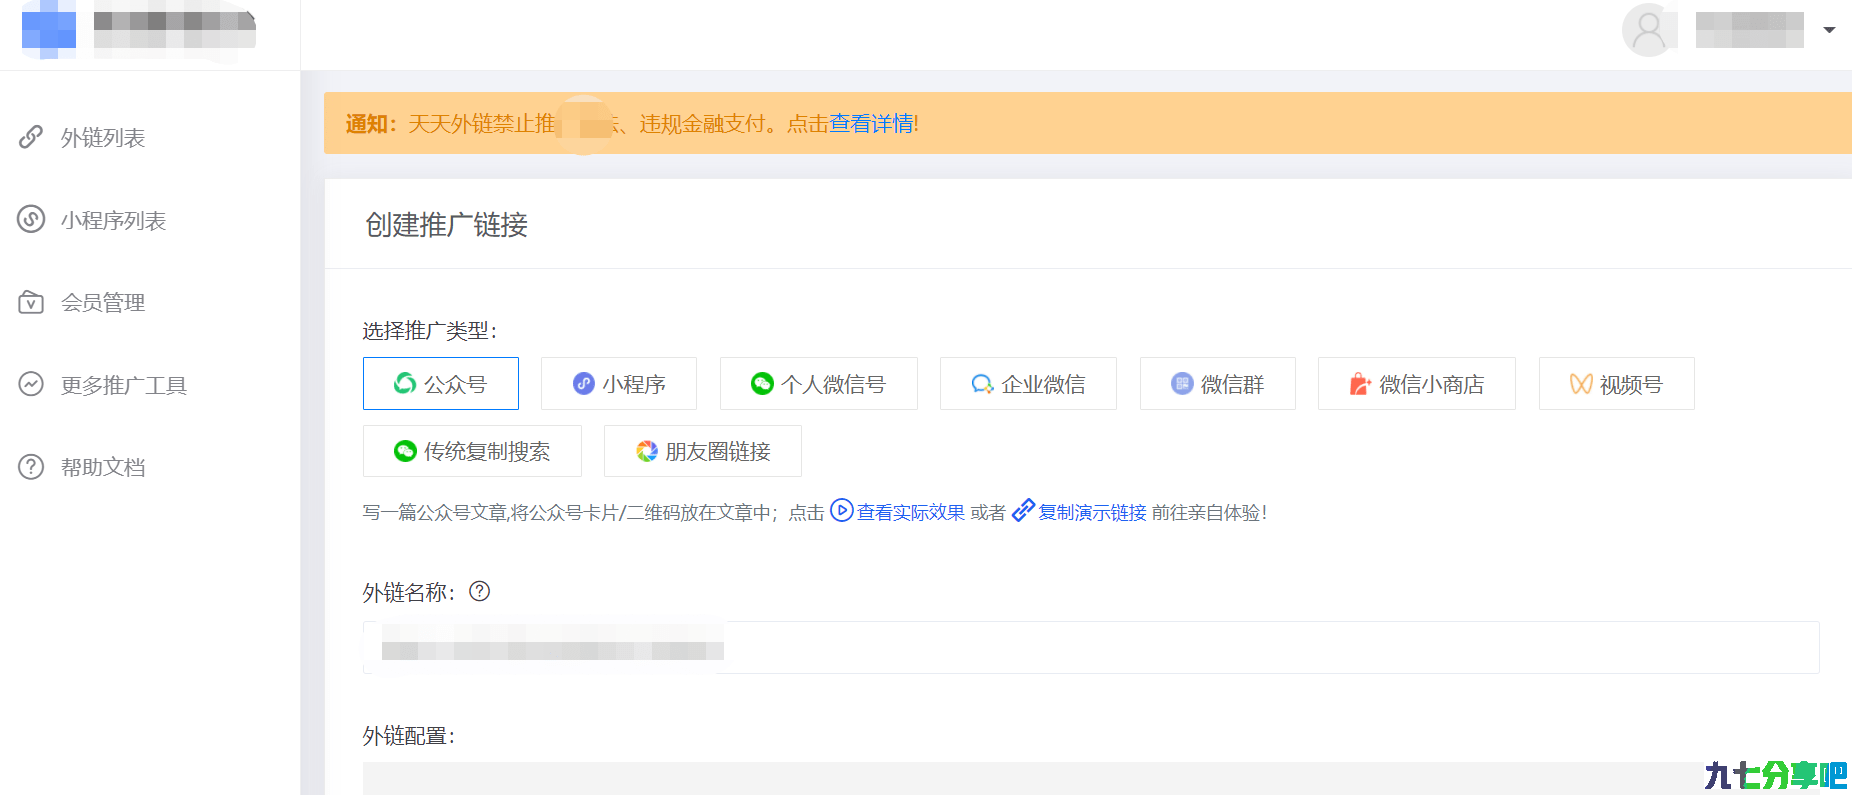Click the 查看详情 link in the notice banner

871,123
